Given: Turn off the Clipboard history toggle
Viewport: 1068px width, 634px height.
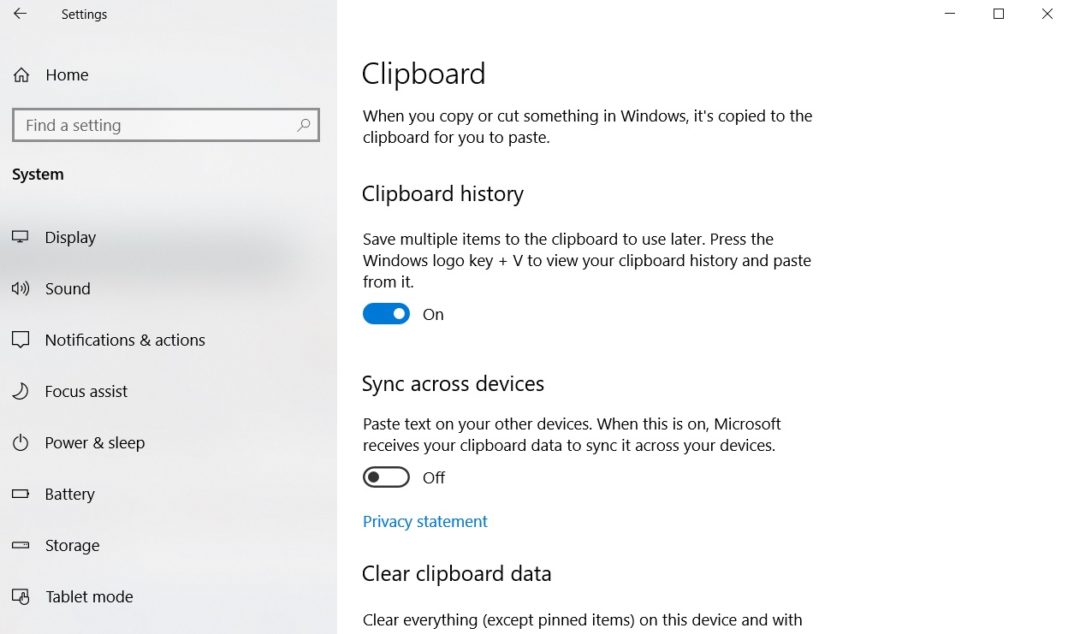Looking at the screenshot, I should pyautogui.click(x=386, y=313).
